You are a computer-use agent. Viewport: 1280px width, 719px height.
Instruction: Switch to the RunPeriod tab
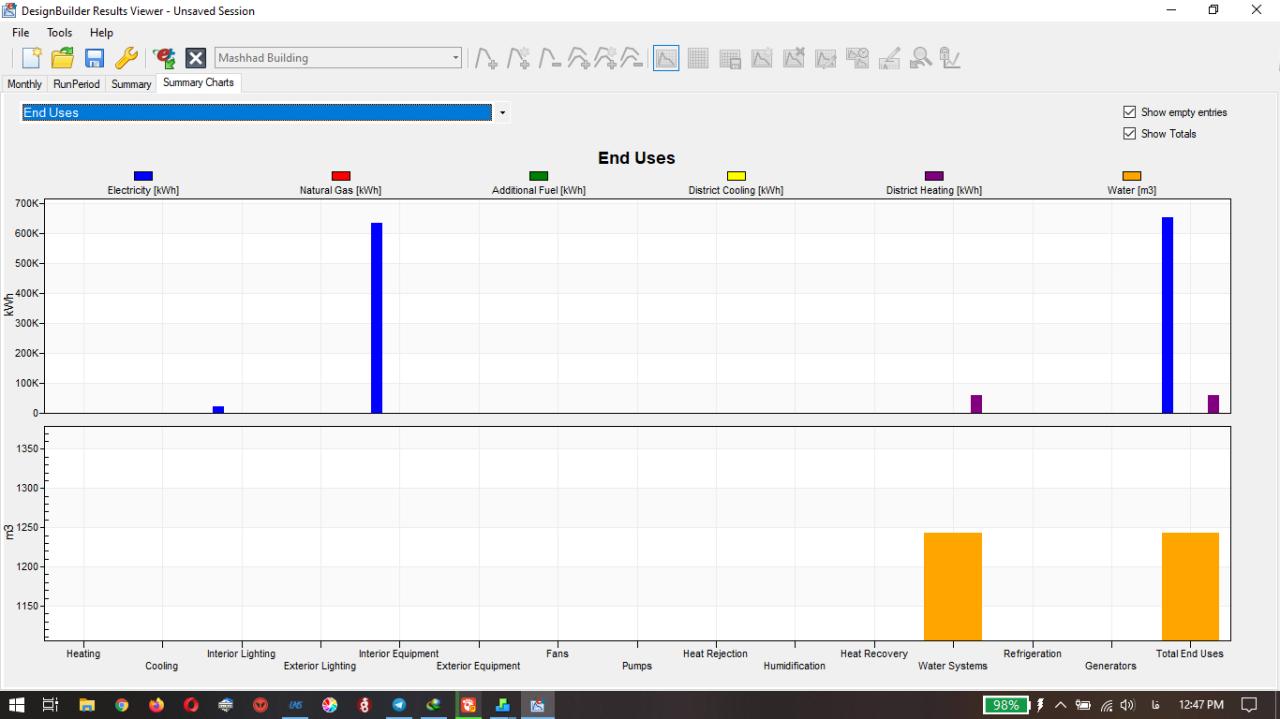77,84
